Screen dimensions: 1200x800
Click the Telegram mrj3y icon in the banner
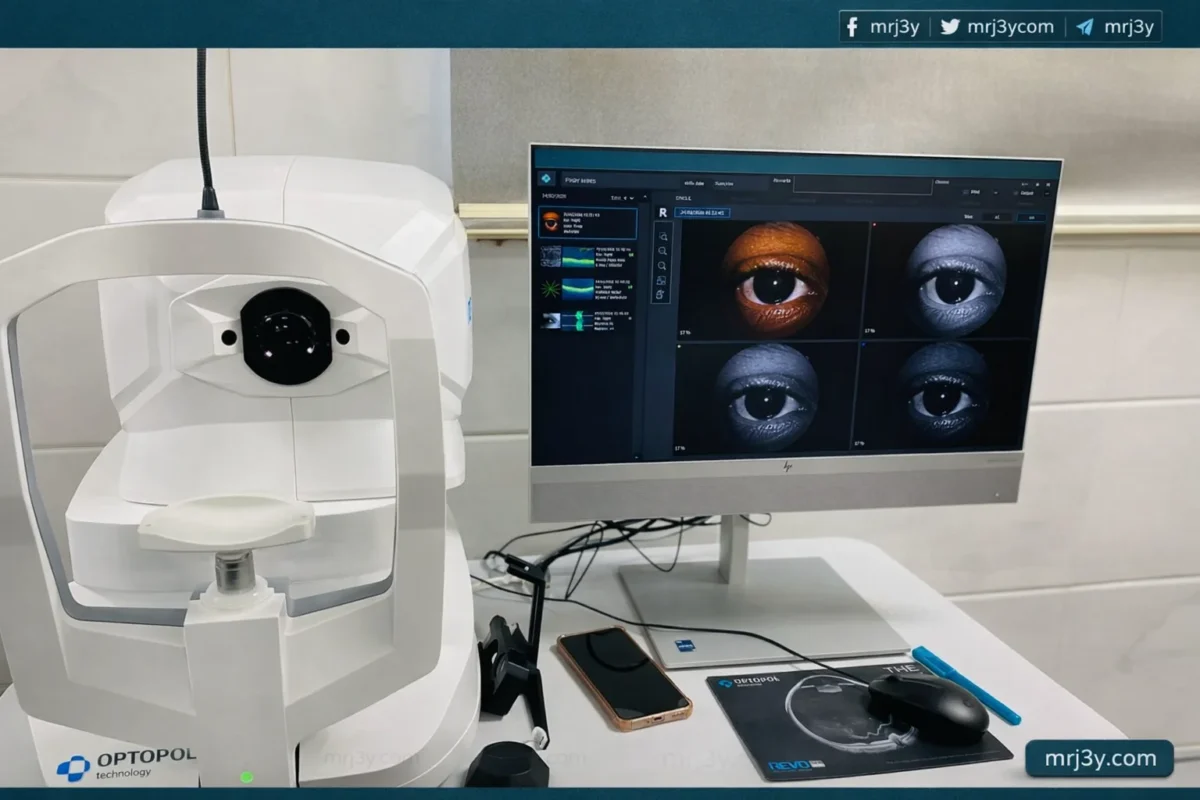tap(1085, 27)
